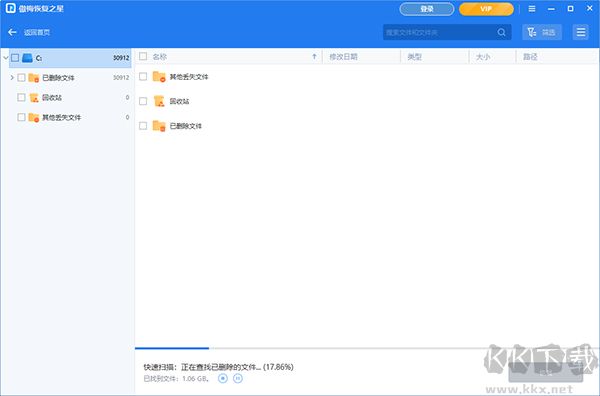Image resolution: width=600 pixels, height=396 pixels.
Task: Pause the quick scan
Action: tap(238, 378)
